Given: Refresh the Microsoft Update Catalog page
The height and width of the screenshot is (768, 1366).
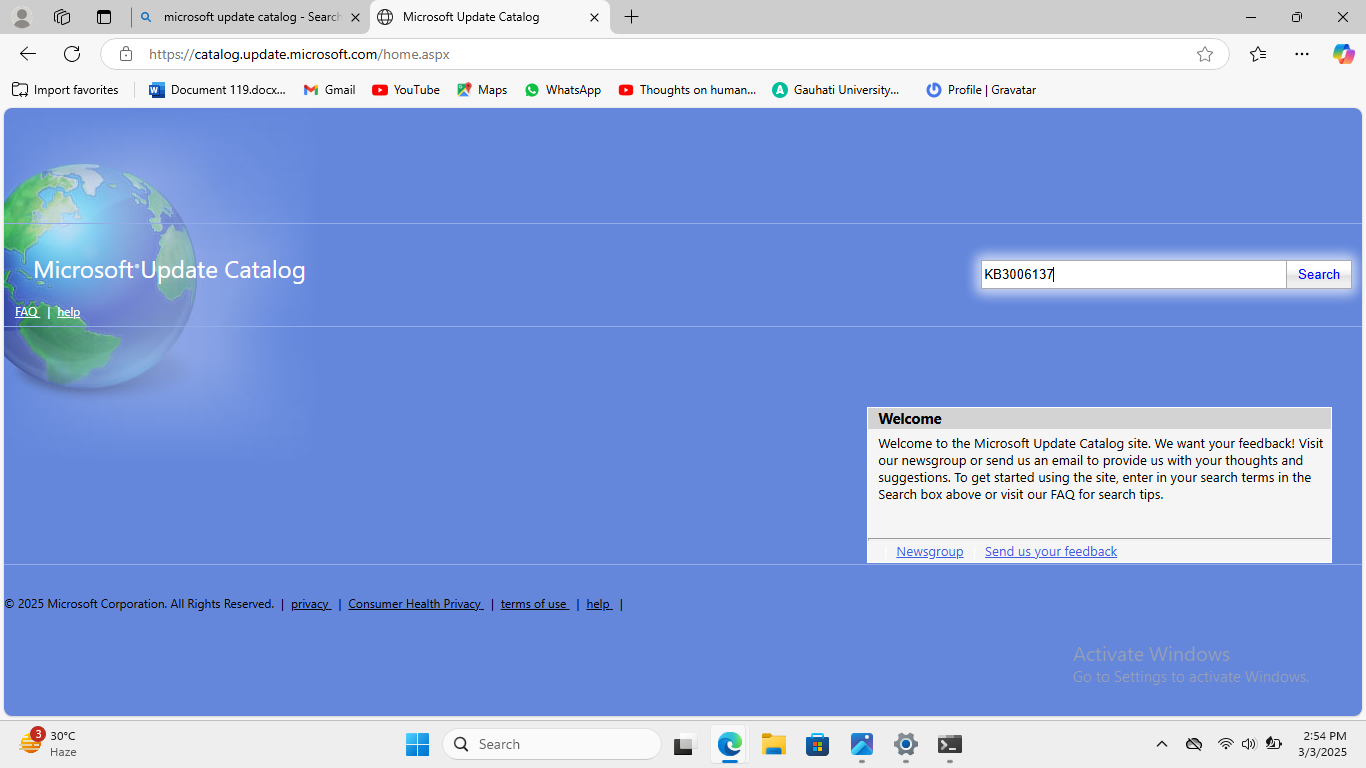Looking at the screenshot, I should (72, 54).
